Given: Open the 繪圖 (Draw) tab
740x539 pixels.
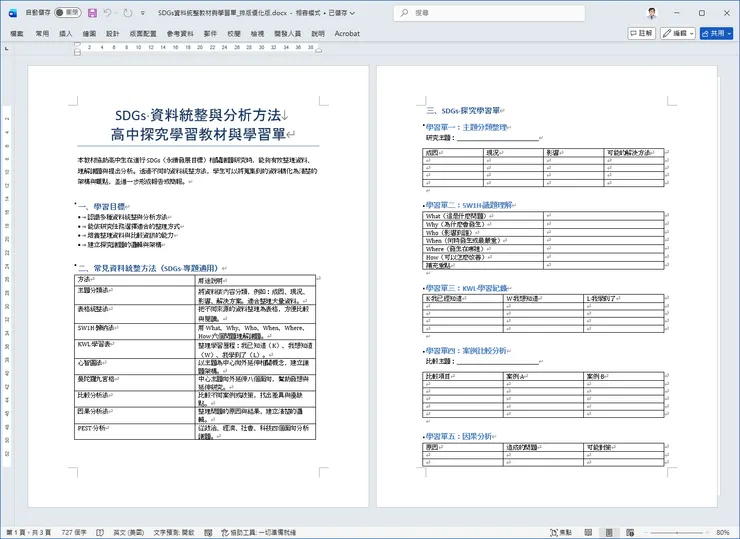Looking at the screenshot, I should click(89, 34).
